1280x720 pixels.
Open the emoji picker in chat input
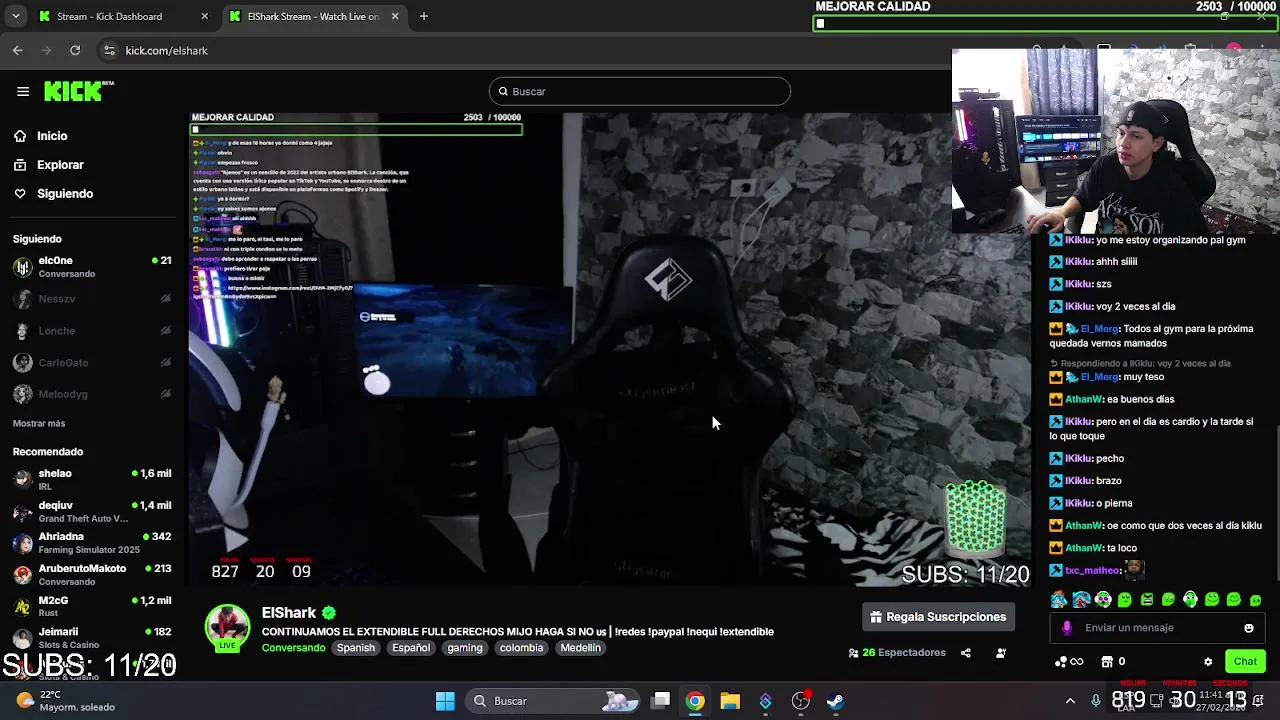(1248, 628)
